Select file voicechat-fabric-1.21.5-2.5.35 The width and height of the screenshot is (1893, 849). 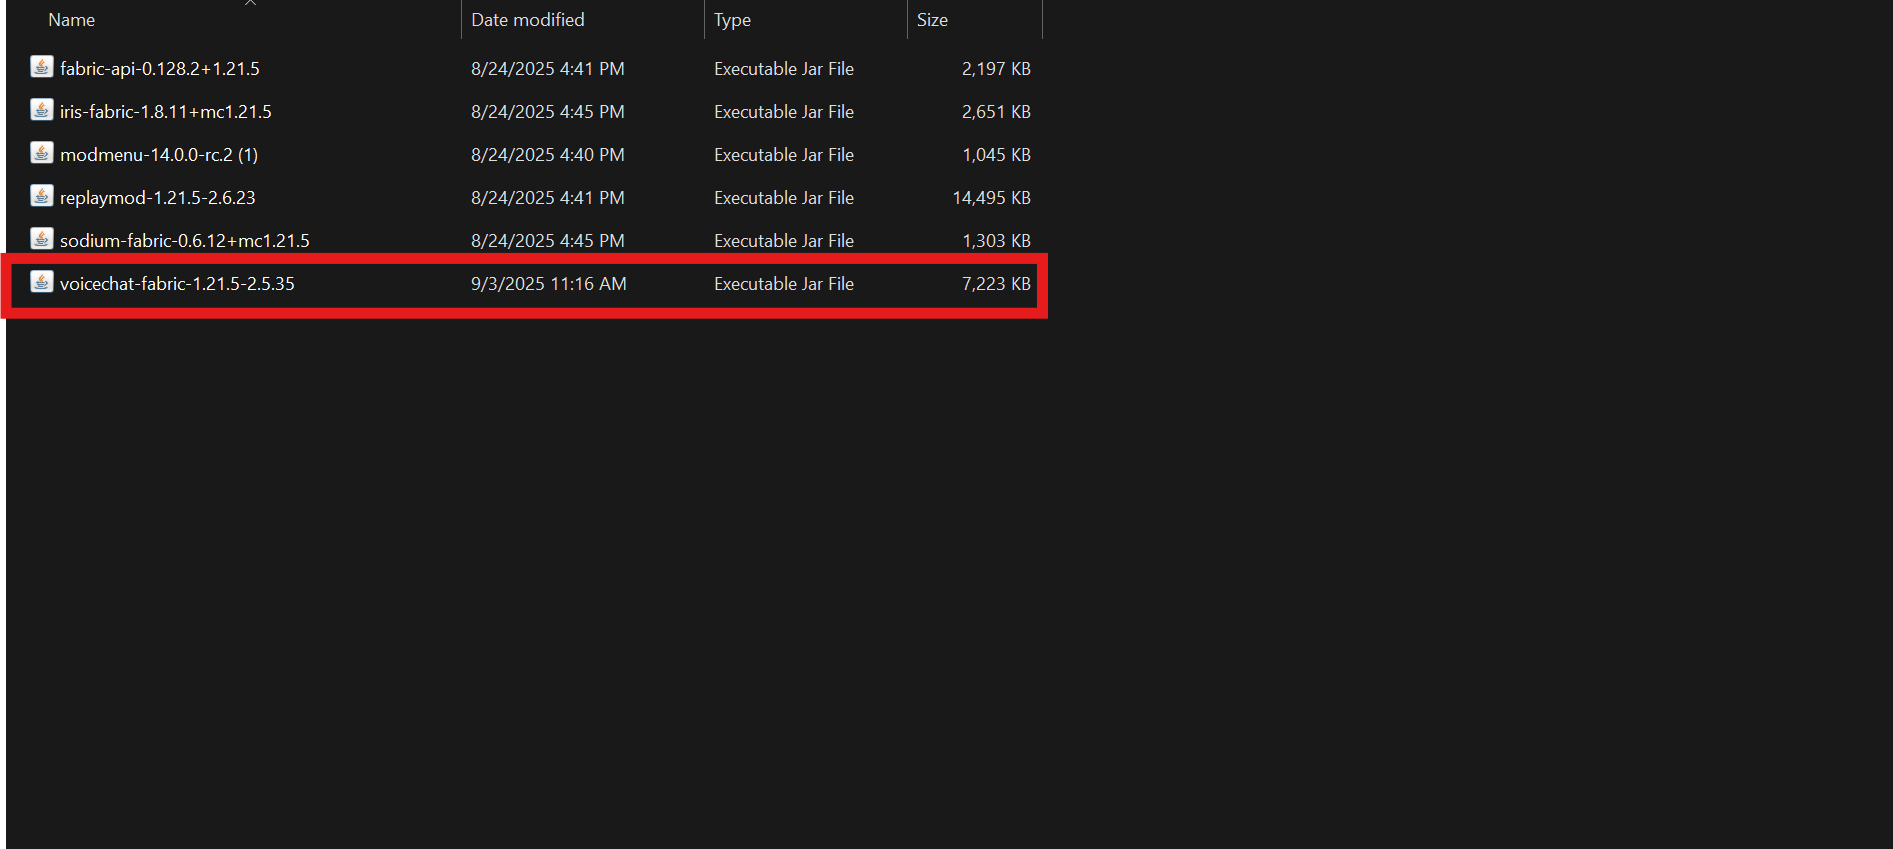[x=177, y=284]
